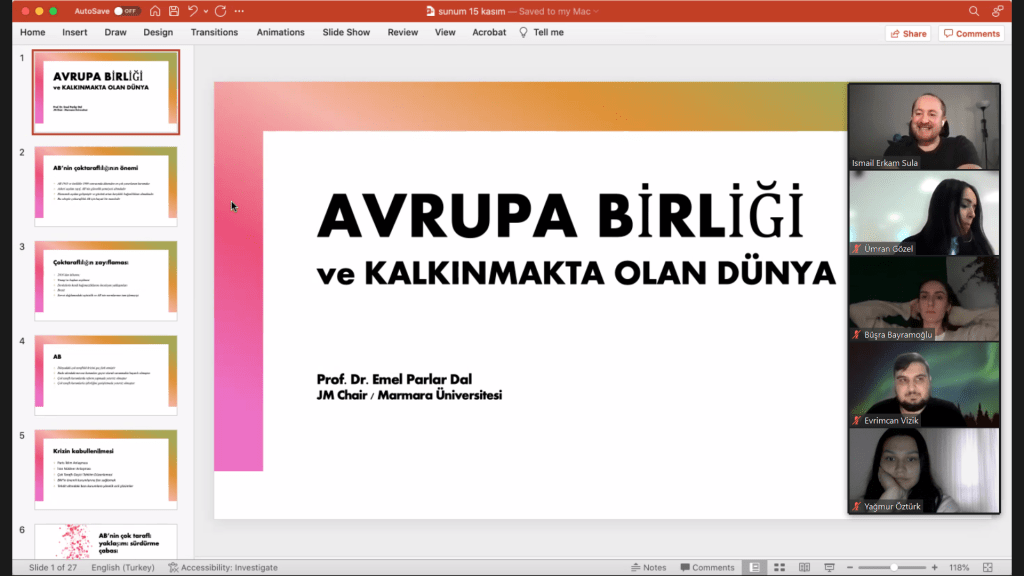Start the Slide Show from status bar icon
This screenshot has height=576, width=1024.
829,567
